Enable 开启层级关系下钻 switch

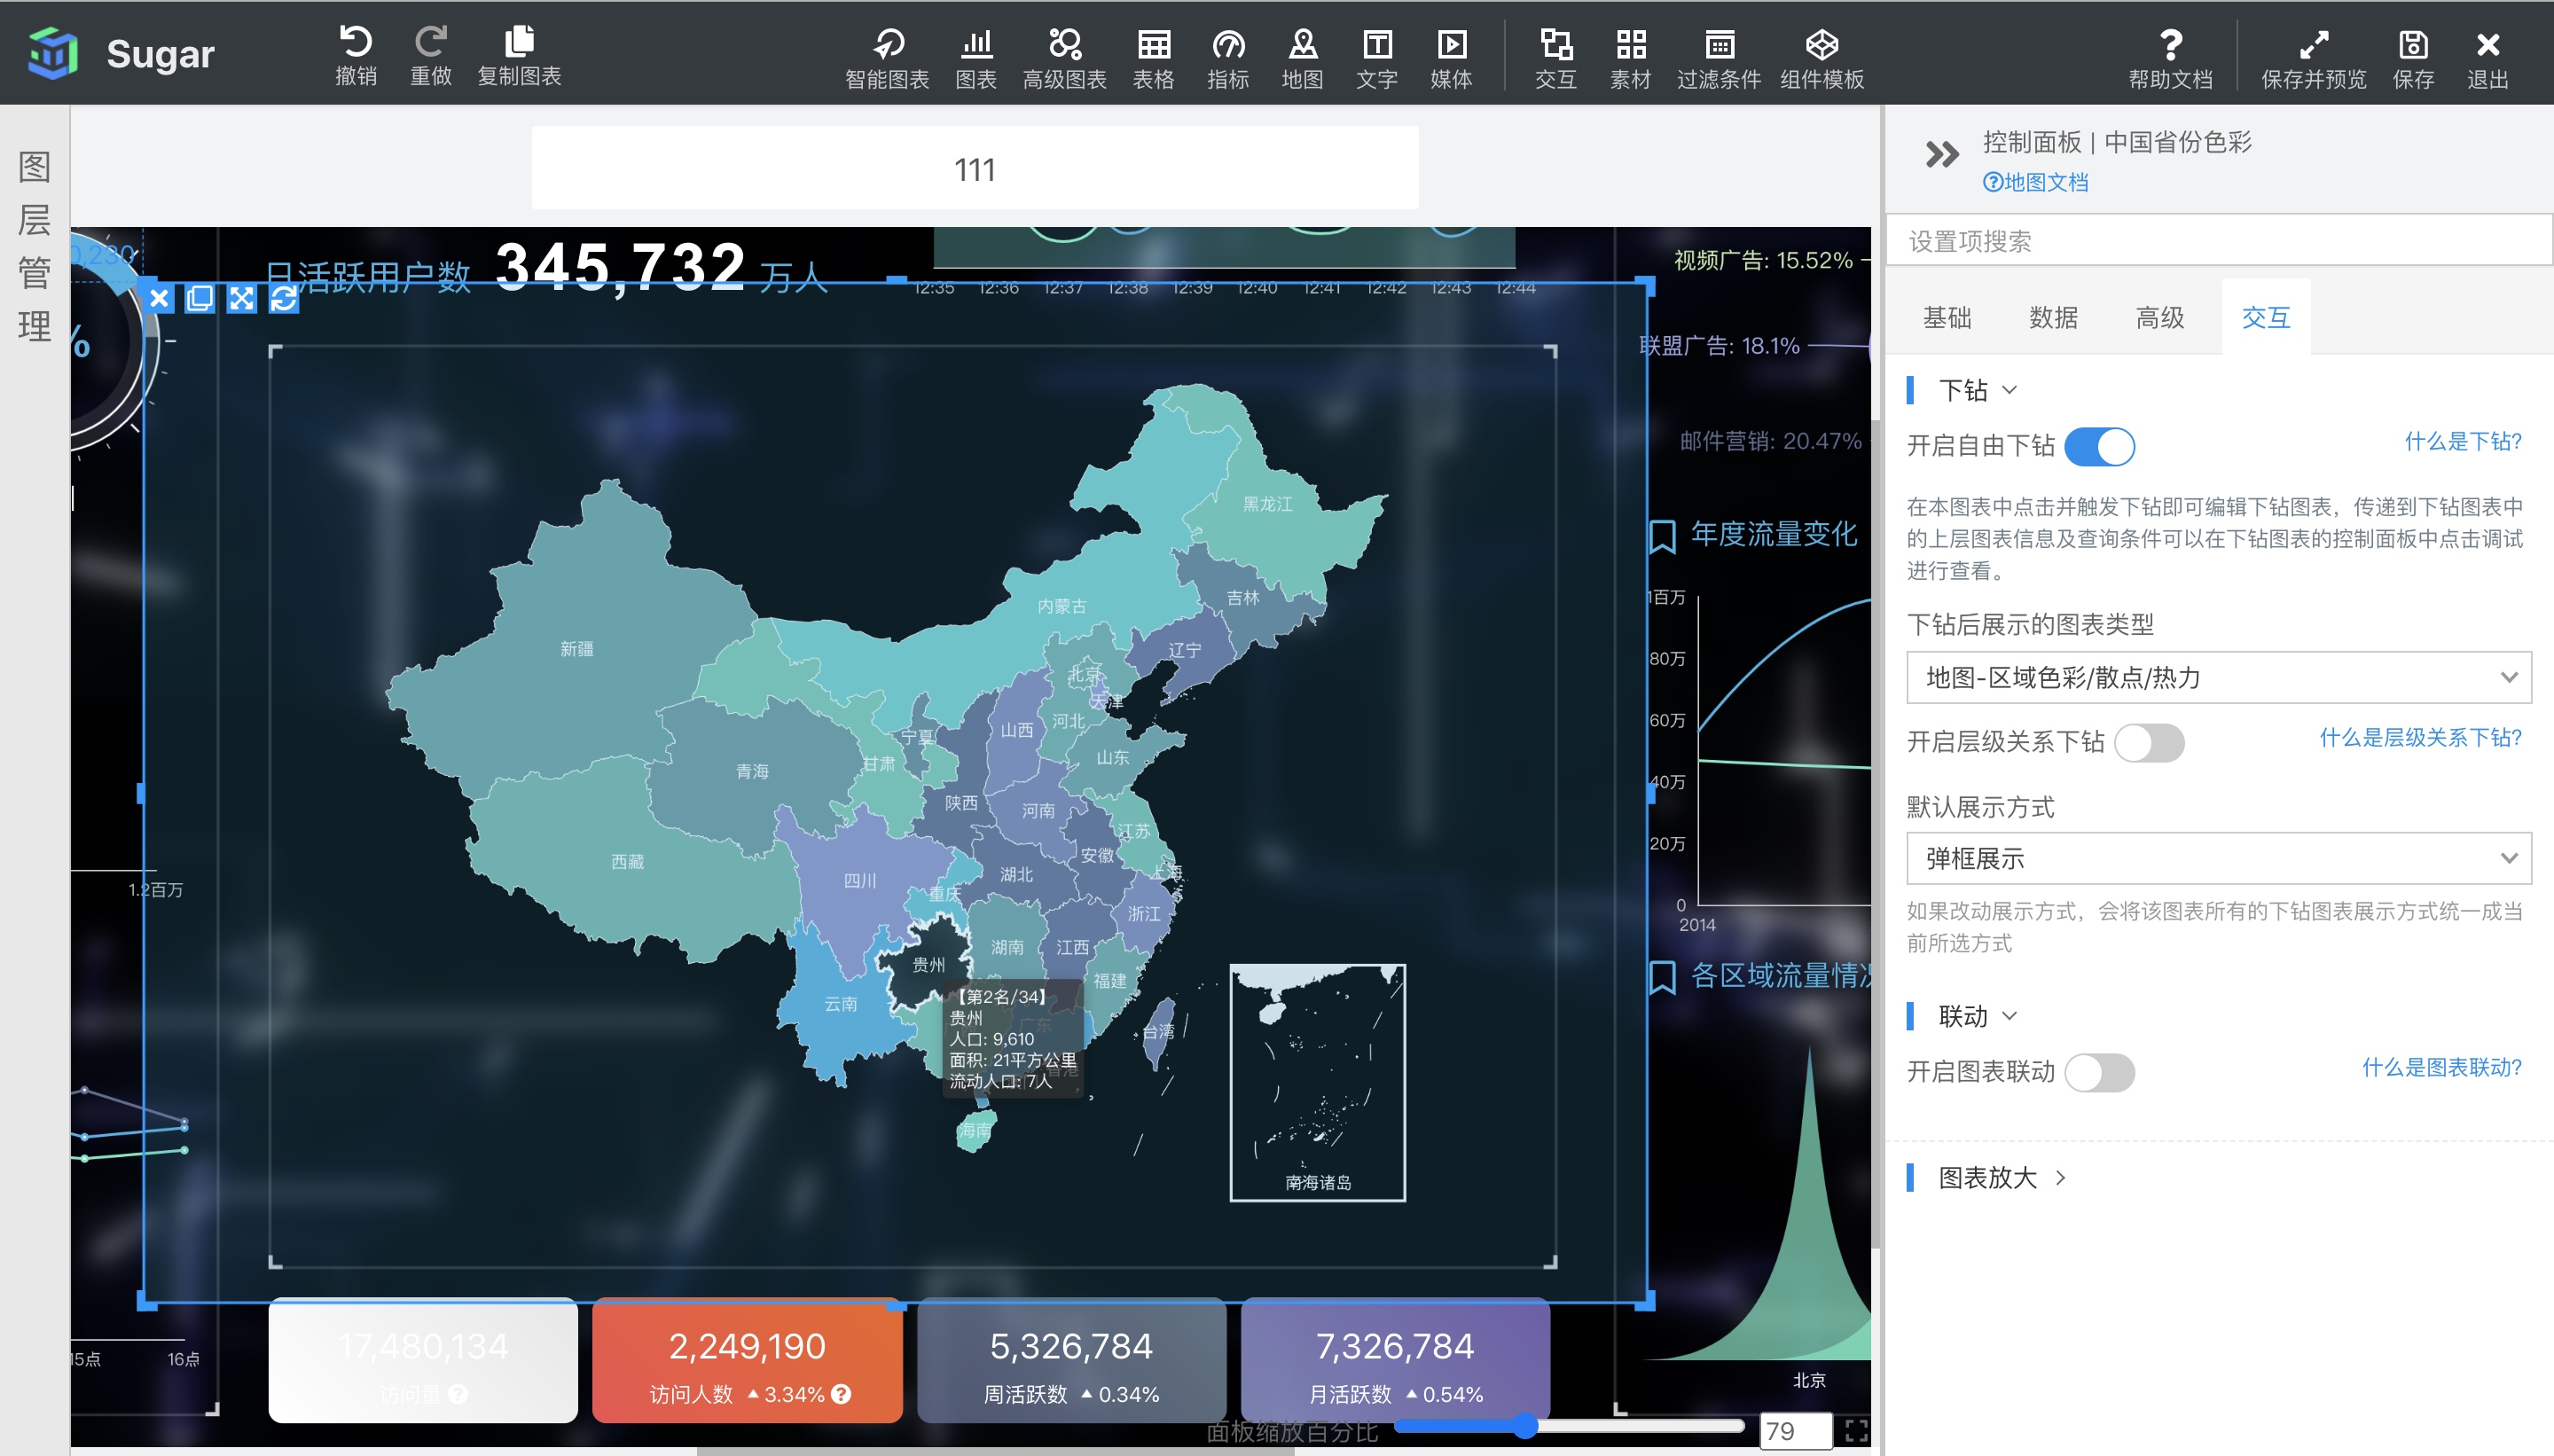coord(2149,742)
